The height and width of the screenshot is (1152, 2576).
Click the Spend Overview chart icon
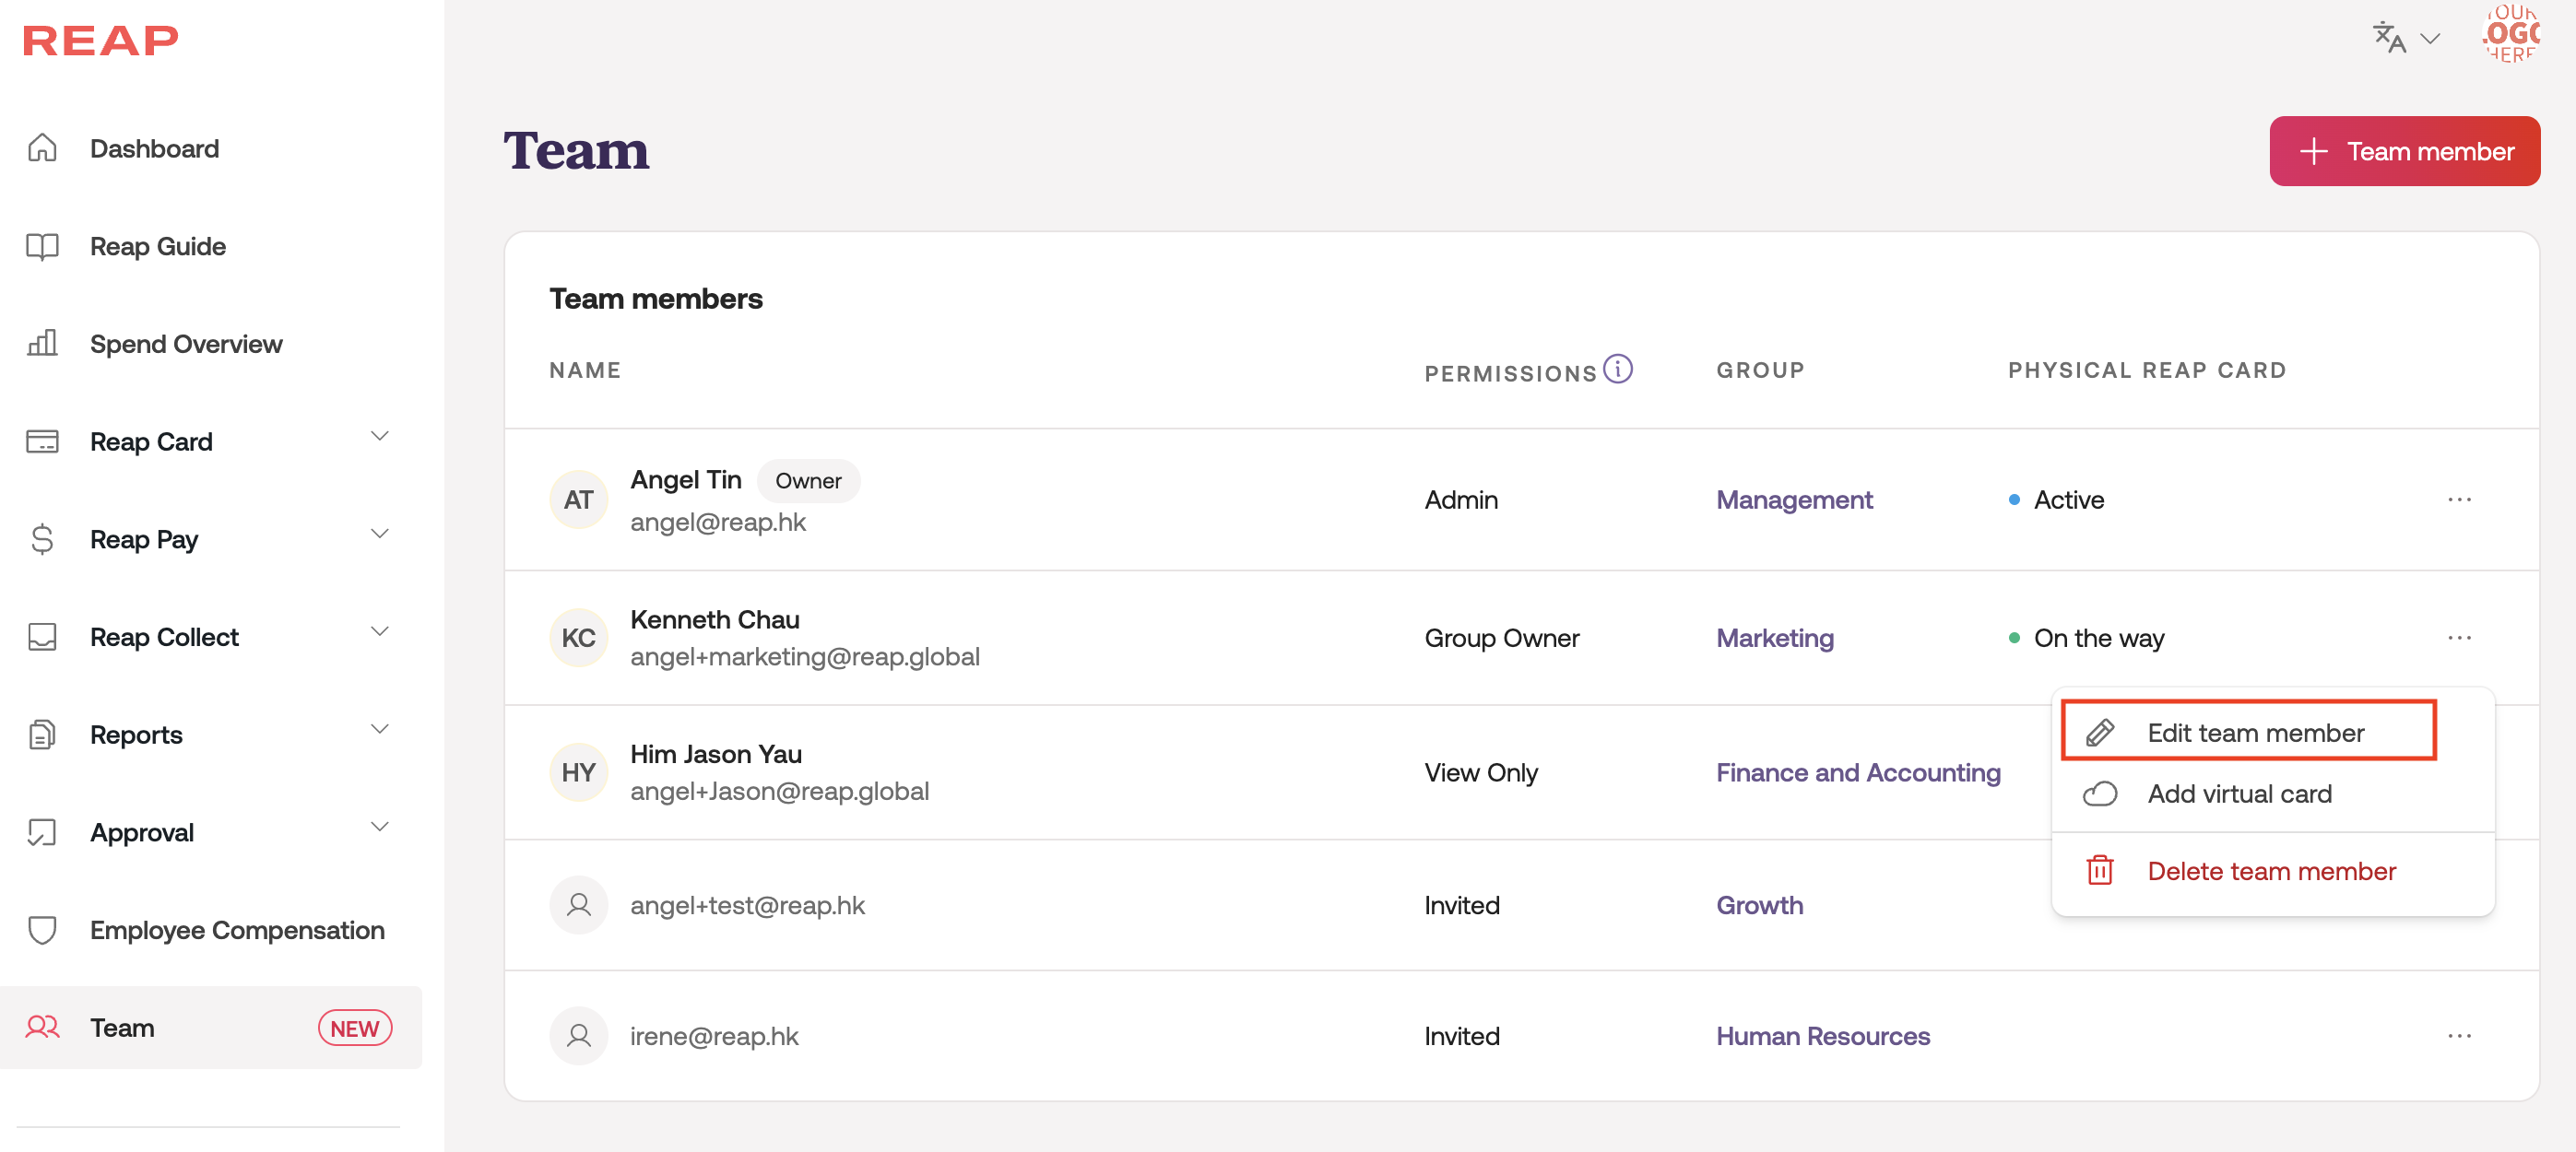[42, 344]
